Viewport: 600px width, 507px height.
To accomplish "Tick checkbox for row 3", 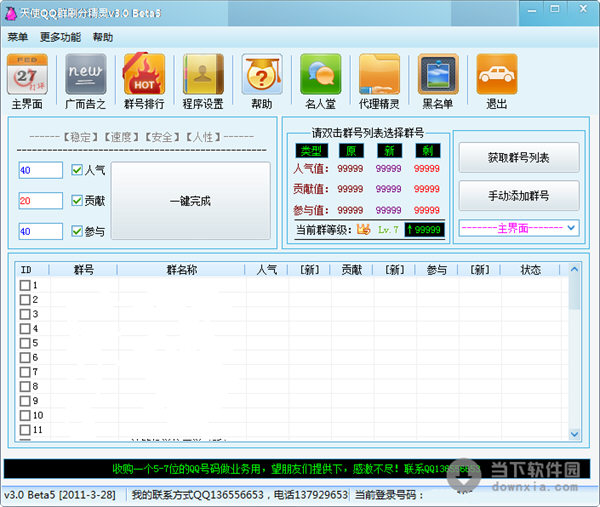I will tap(25, 315).
